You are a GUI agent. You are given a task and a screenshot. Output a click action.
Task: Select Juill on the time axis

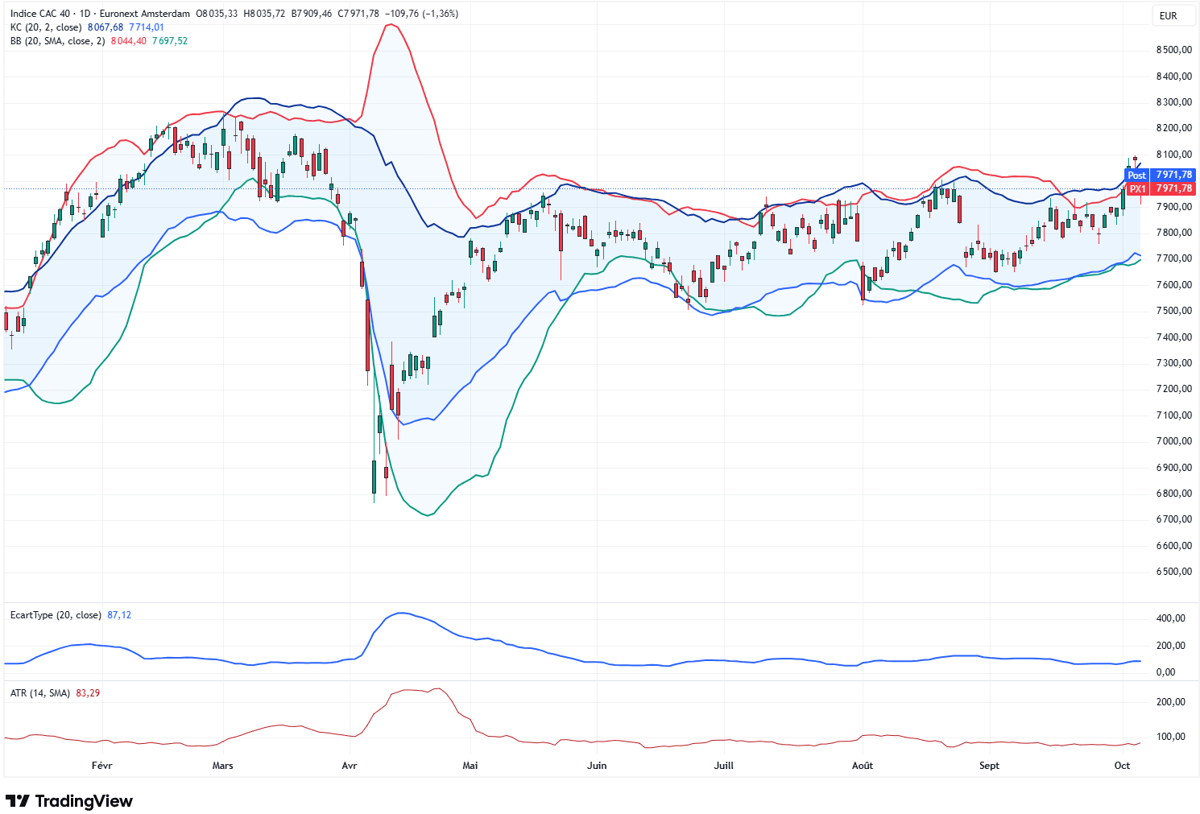(722, 765)
